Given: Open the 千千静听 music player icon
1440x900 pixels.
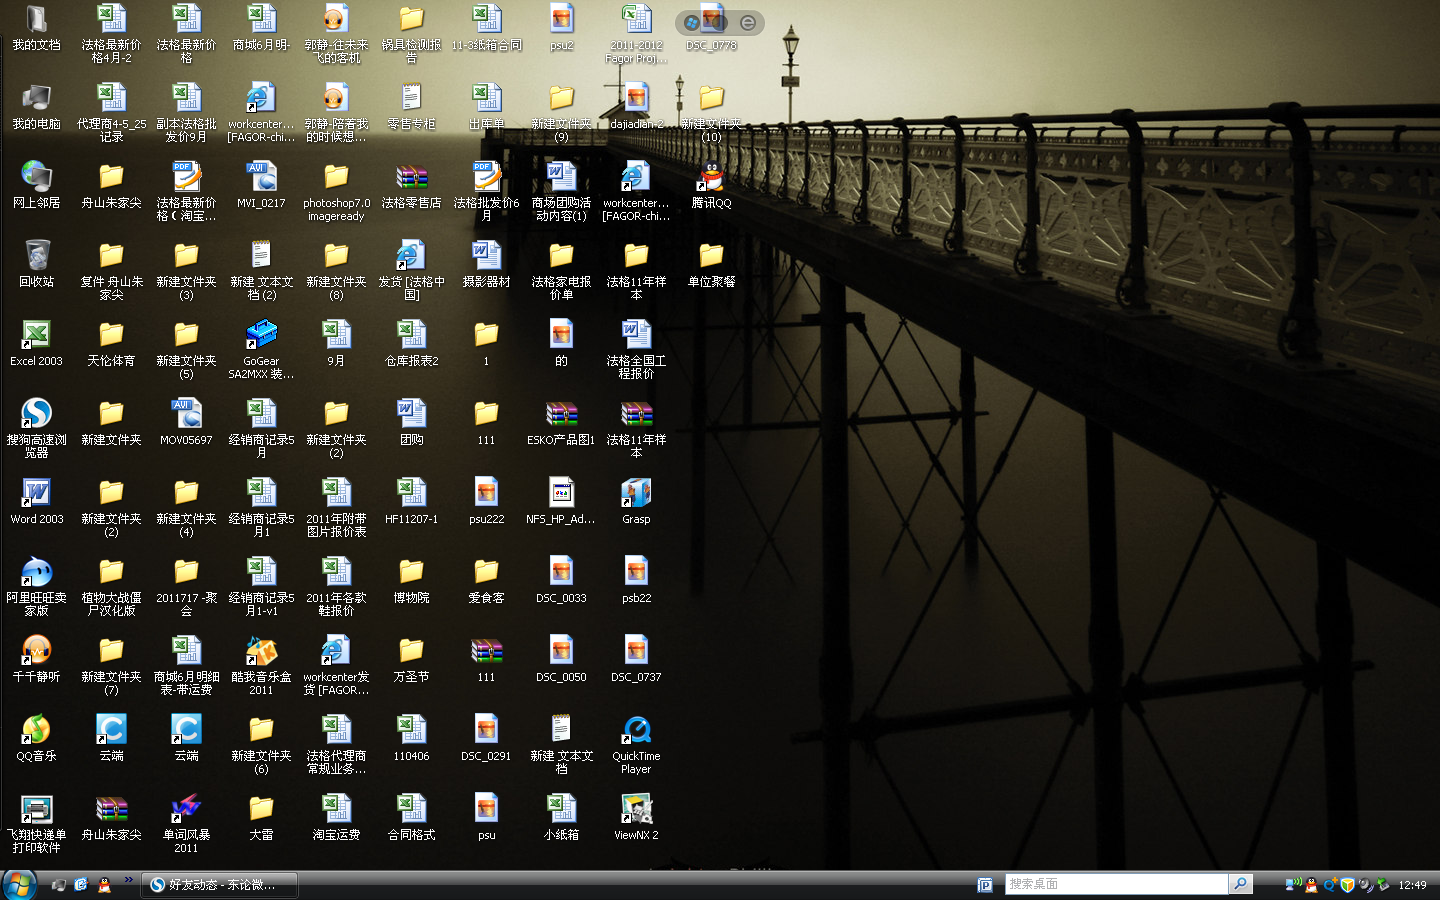Looking at the screenshot, I should (x=36, y=652).
